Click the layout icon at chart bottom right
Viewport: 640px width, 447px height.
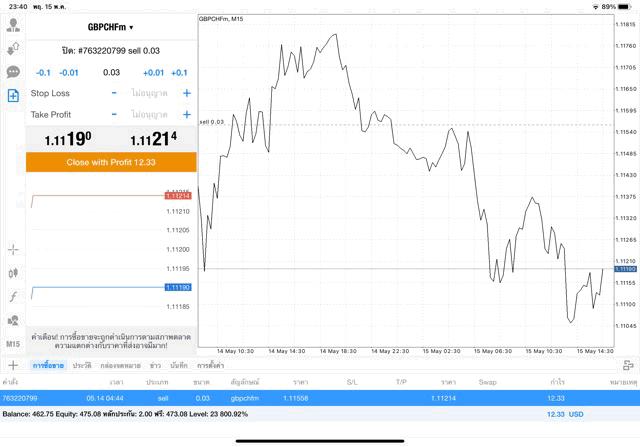pyautogui.click(x=628, y=366)
